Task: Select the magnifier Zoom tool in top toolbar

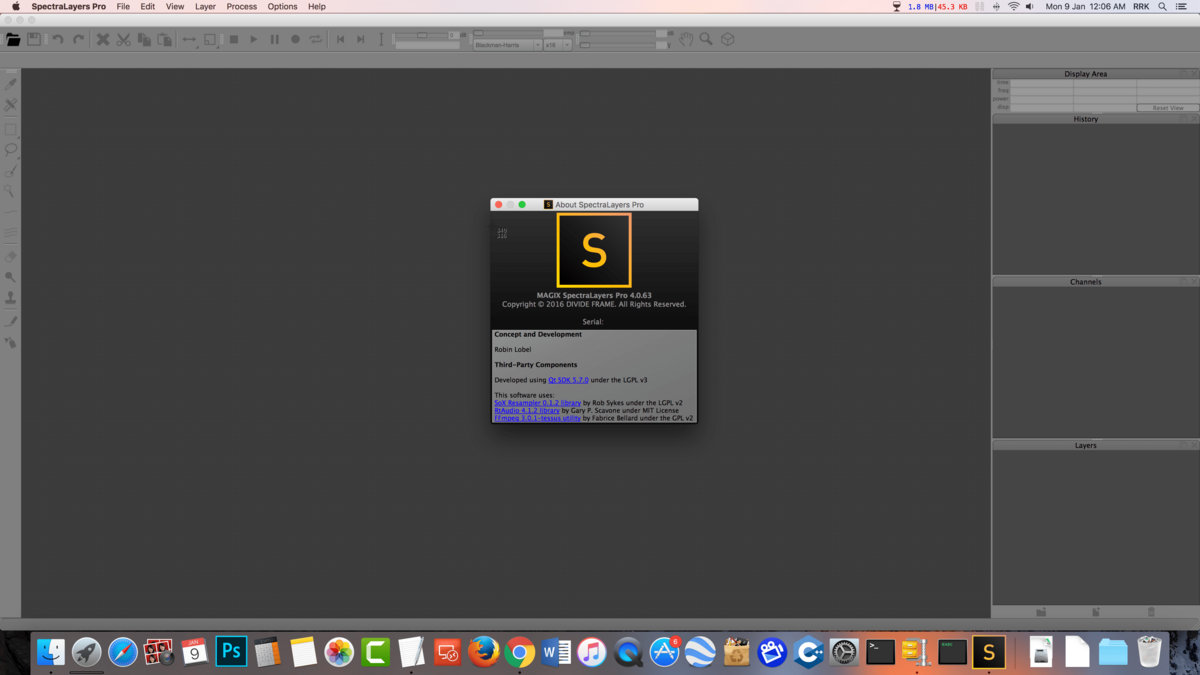Action: (x=706, y=40)
